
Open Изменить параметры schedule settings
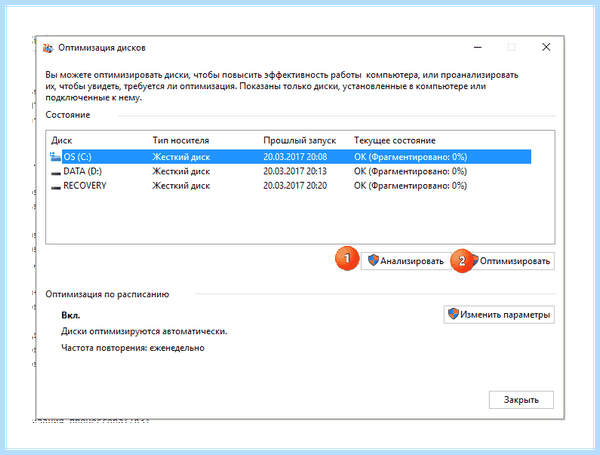tap(499, 315)
